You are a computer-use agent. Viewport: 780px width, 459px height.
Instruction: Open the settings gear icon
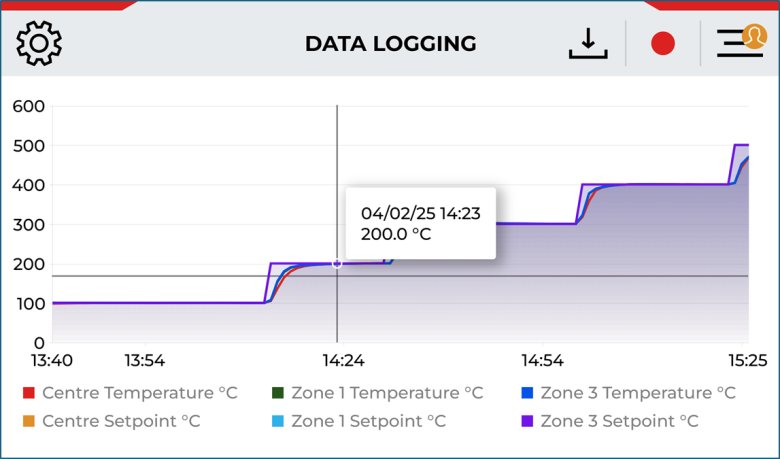40,43
